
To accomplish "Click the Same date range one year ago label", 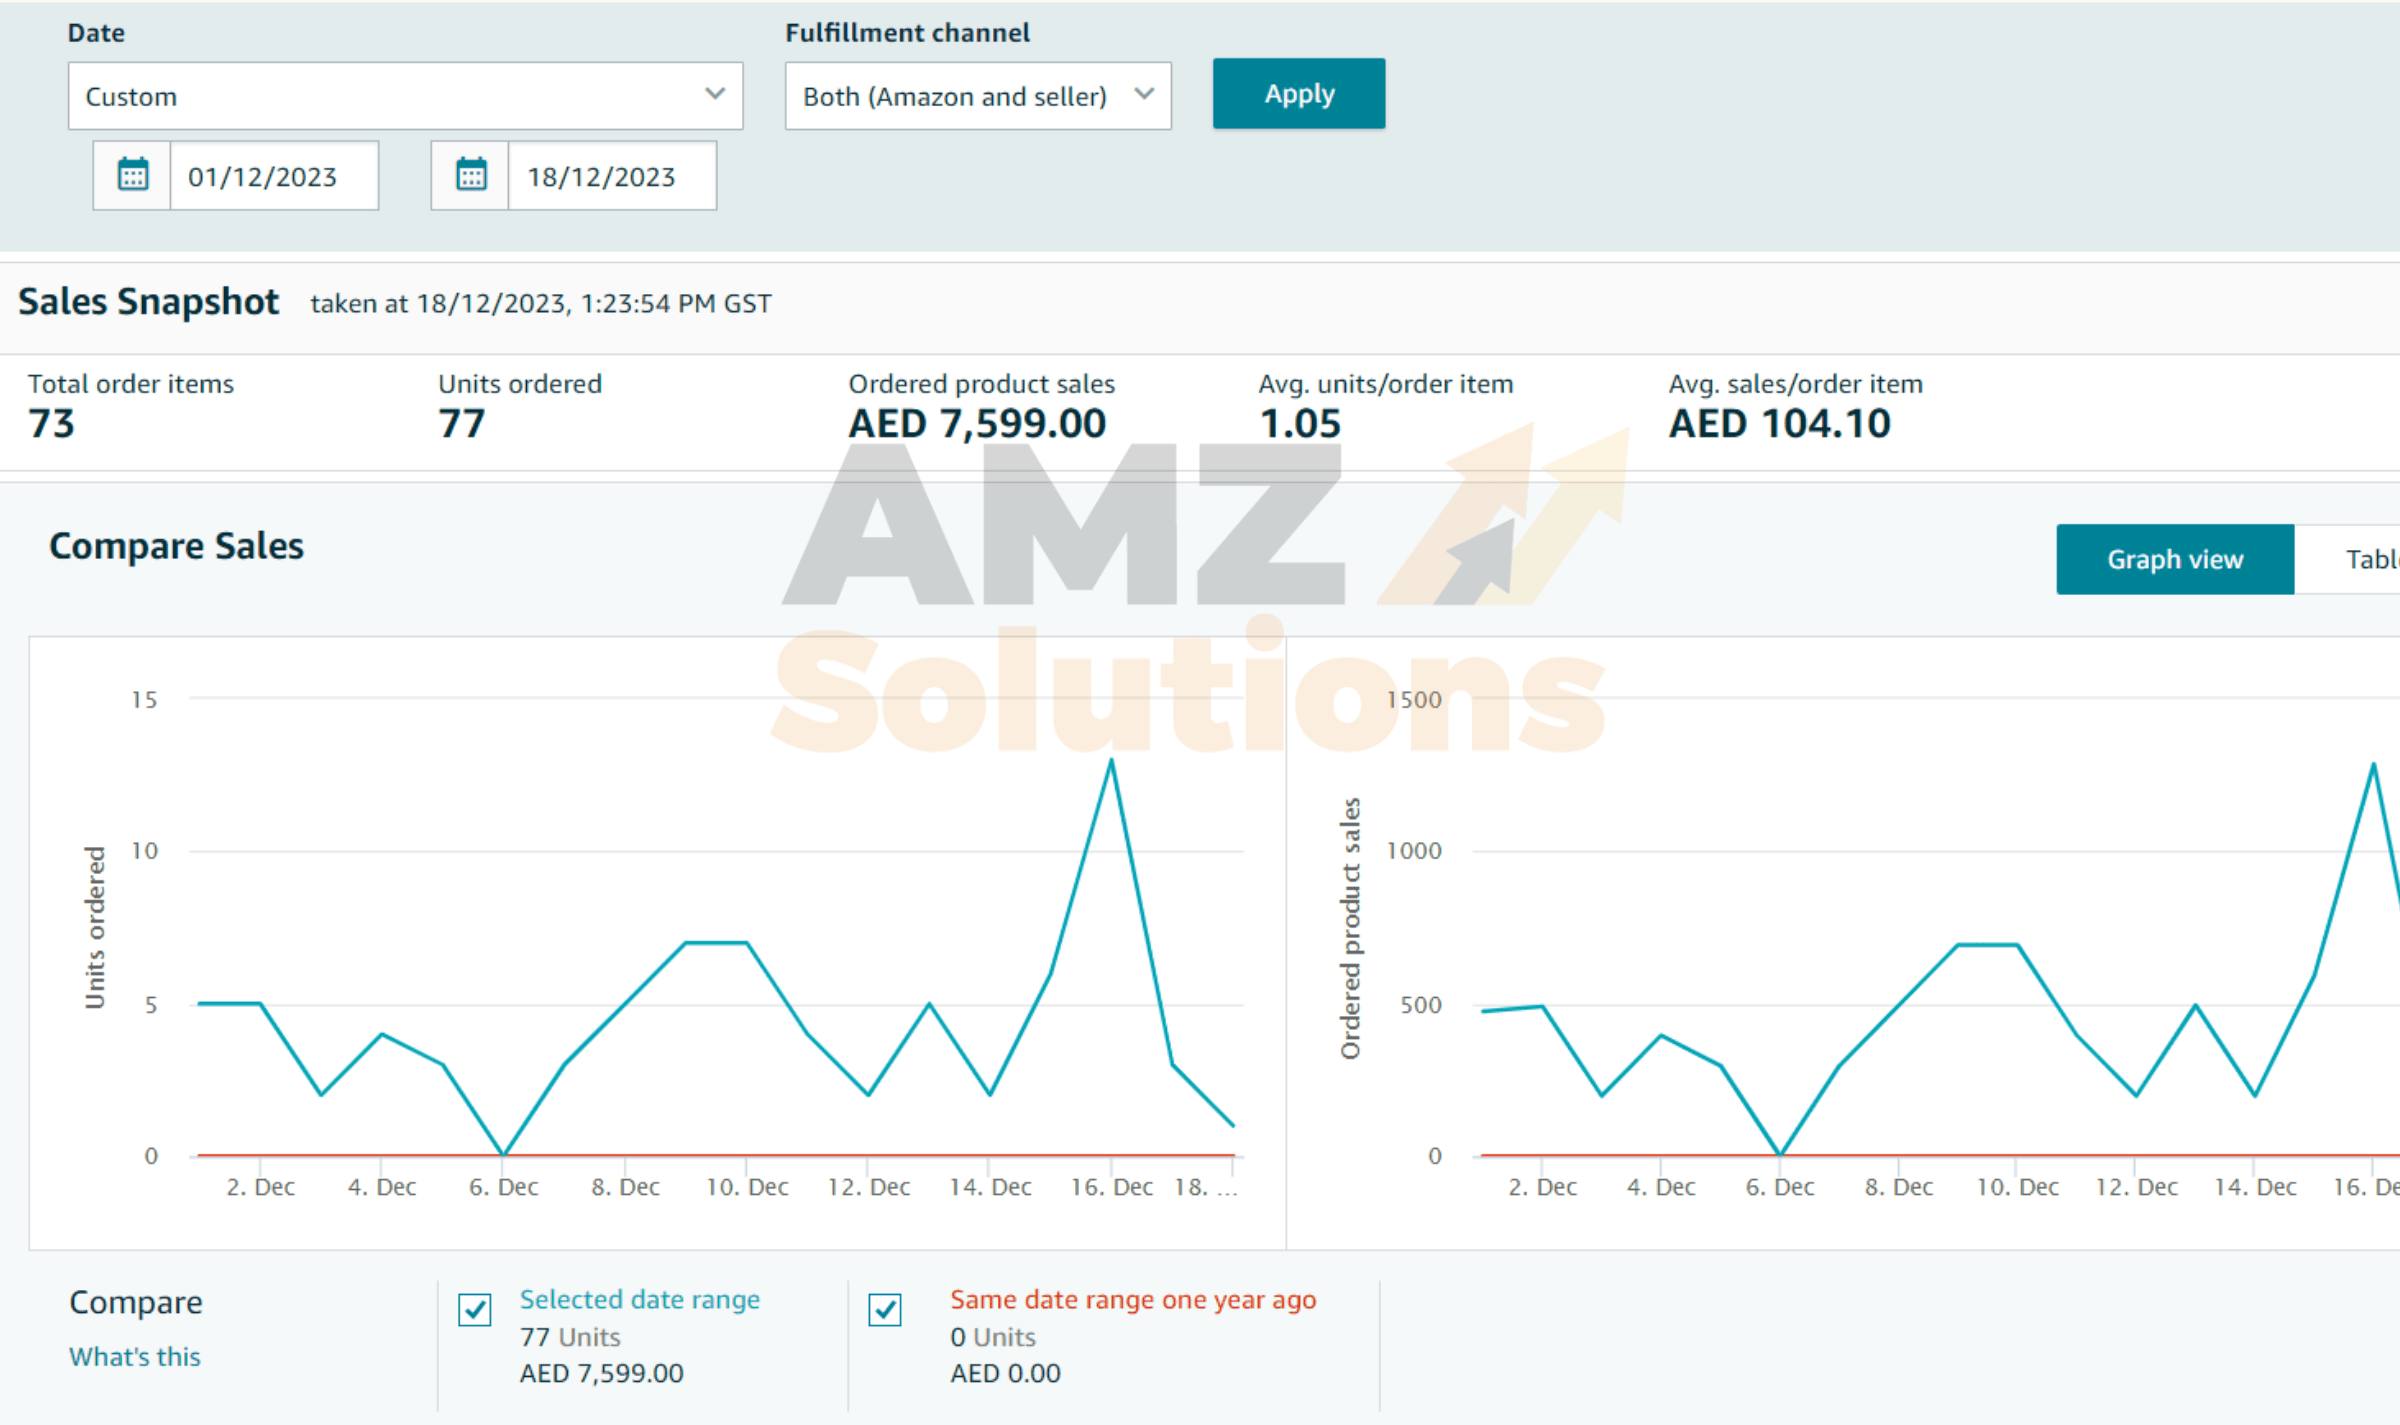I will 1132,1299.
